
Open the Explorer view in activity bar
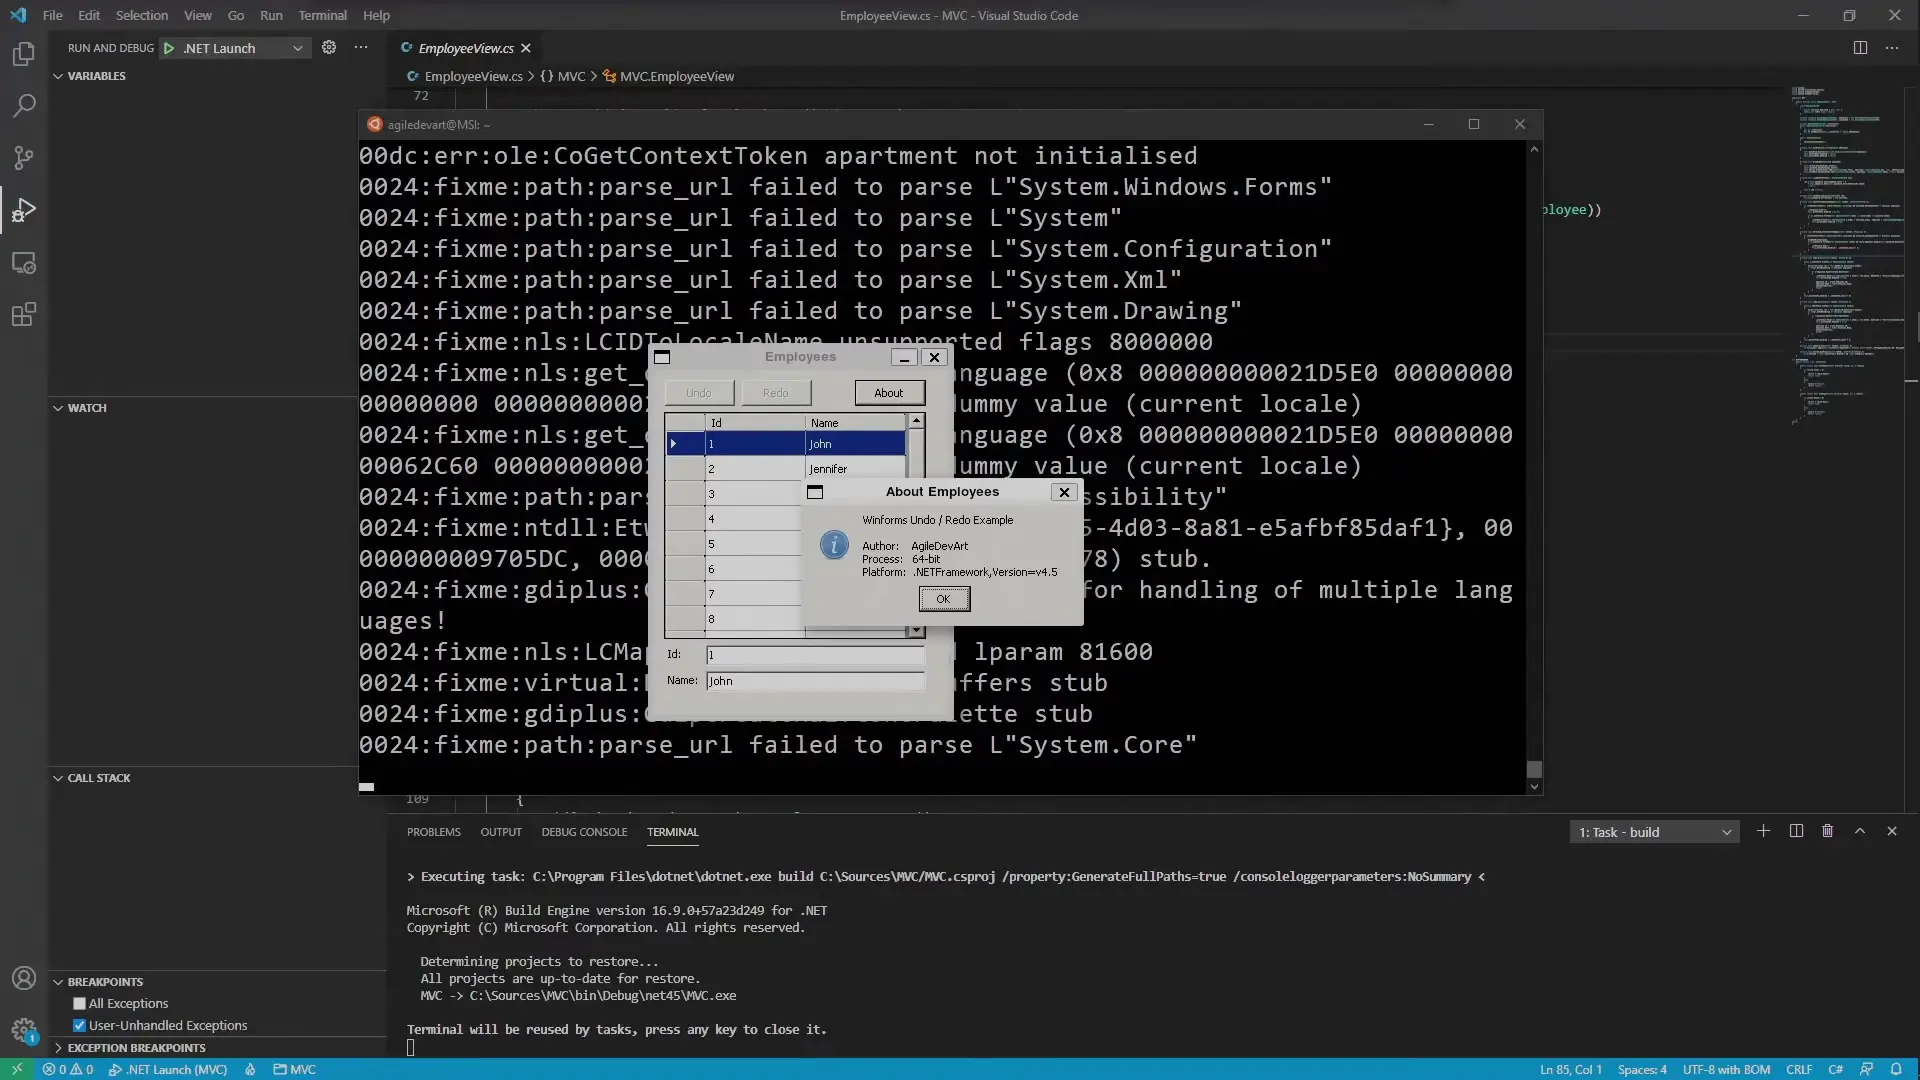[24, 53]
